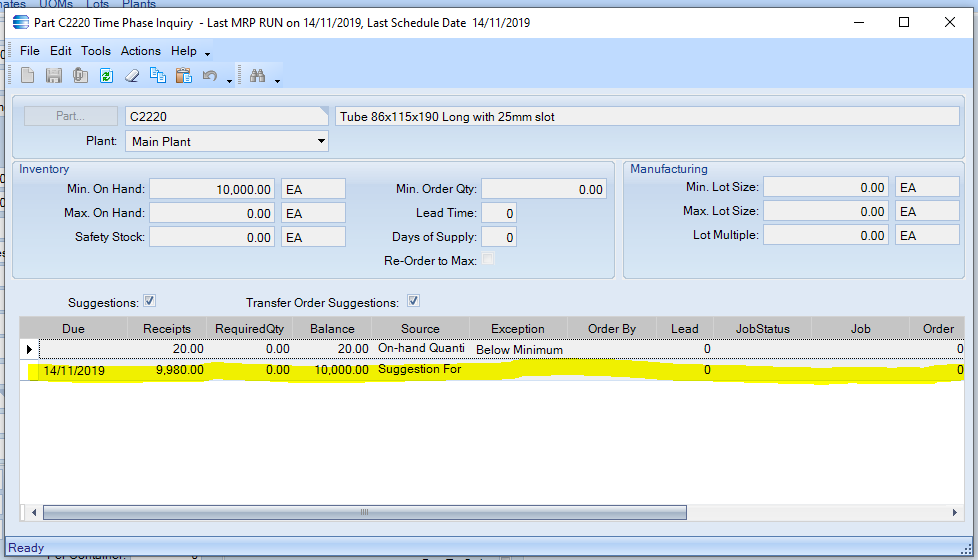Click the 9,980.00 receipts cell
978x560 pixels.
pyautogui.click(x=167, y=370)
